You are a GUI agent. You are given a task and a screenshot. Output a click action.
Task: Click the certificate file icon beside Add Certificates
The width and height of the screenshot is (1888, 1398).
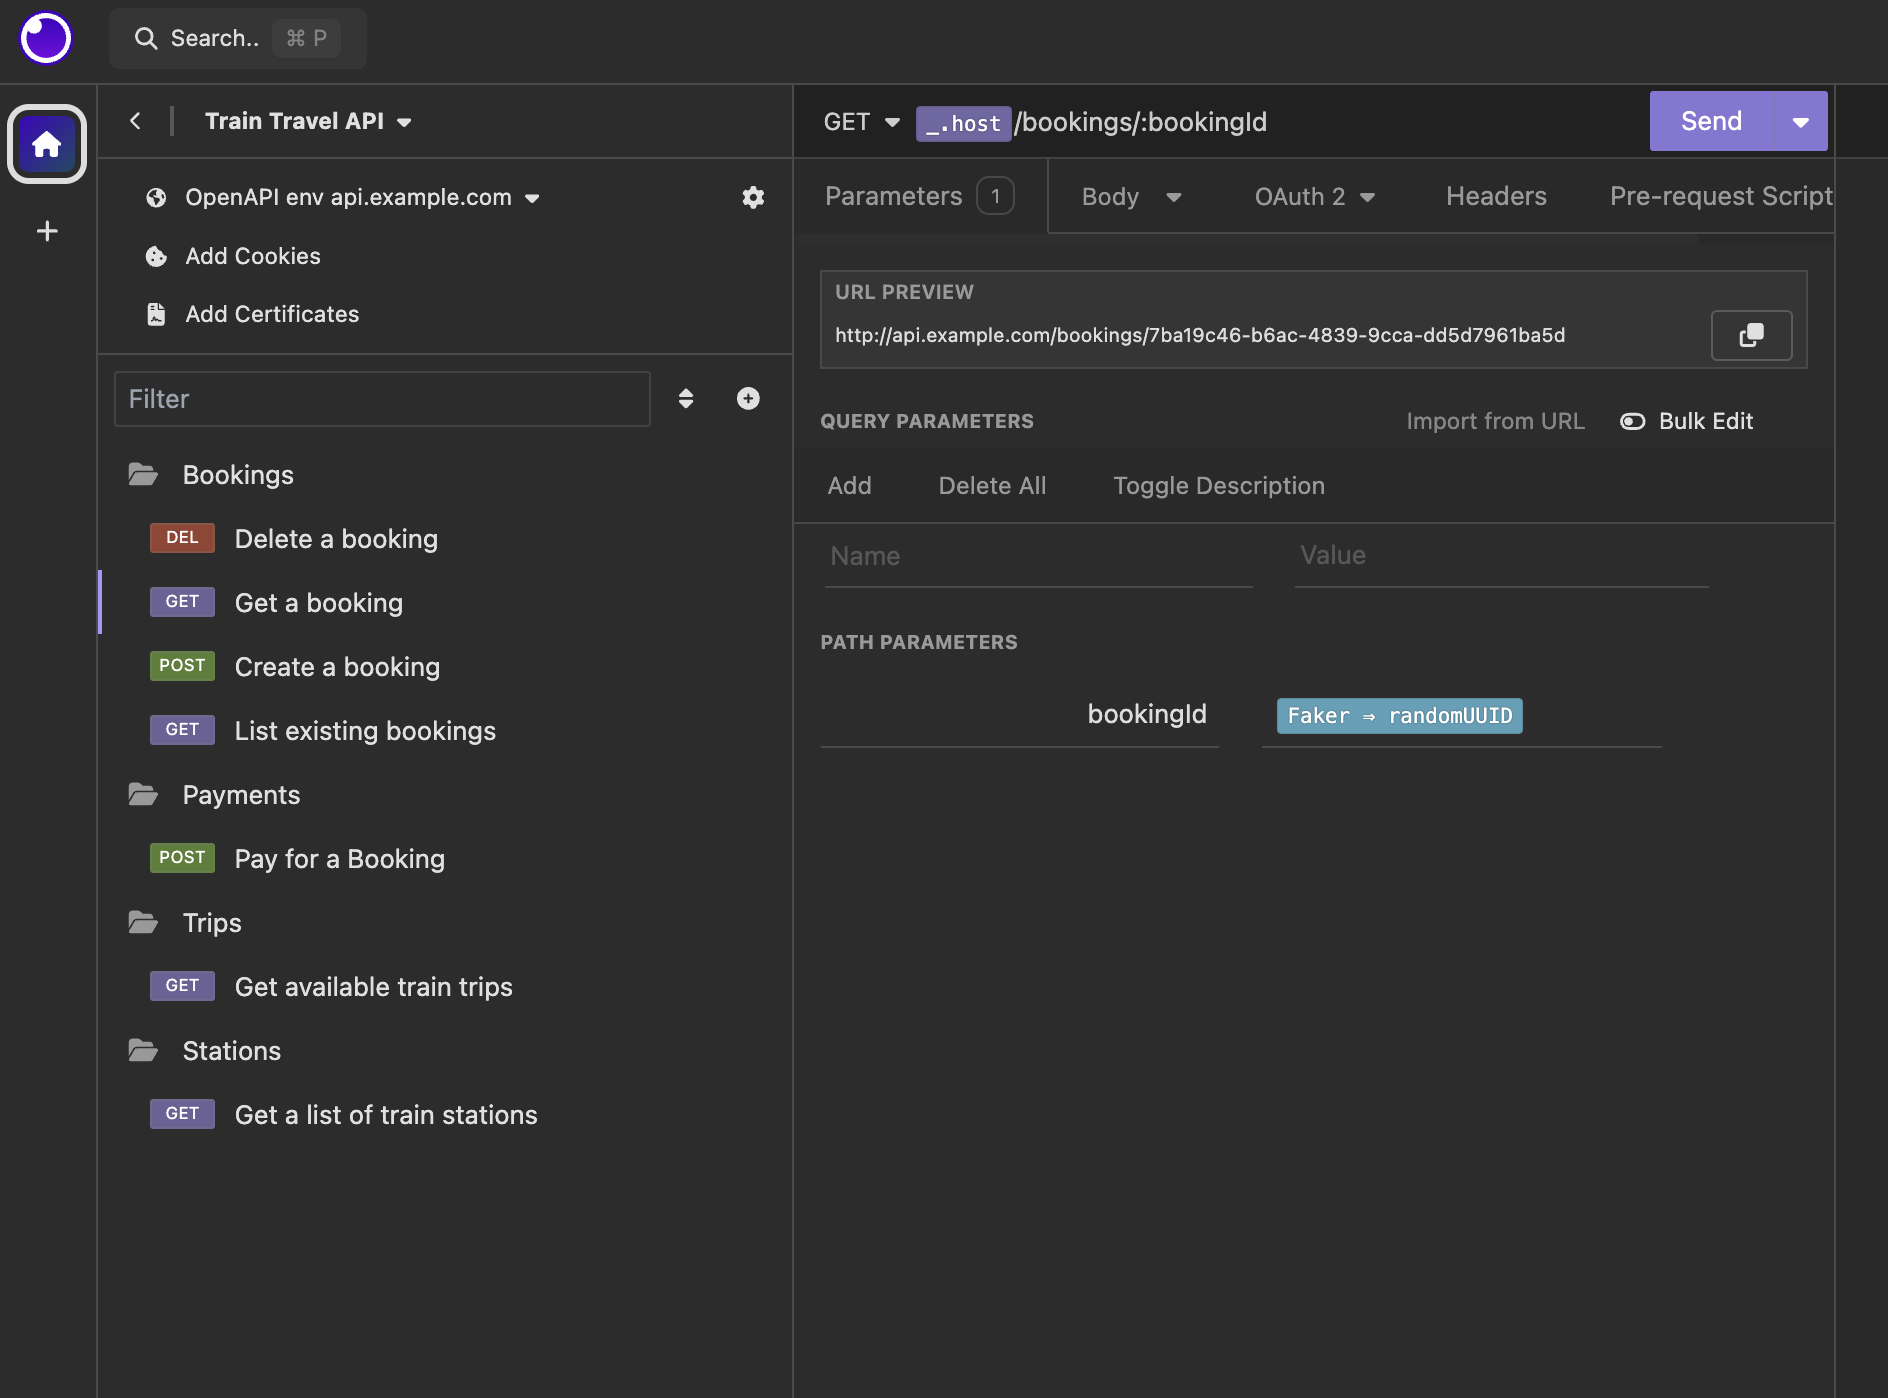[156, 314]
